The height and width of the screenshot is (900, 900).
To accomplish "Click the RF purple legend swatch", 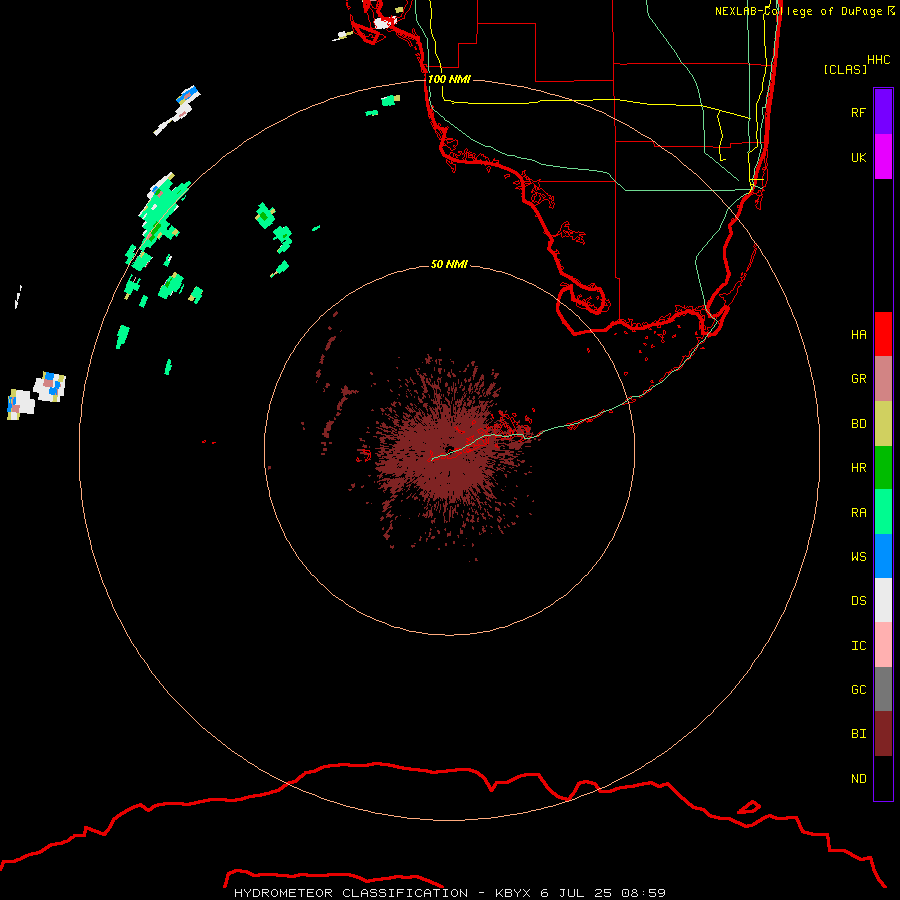I will pos(883,112).
